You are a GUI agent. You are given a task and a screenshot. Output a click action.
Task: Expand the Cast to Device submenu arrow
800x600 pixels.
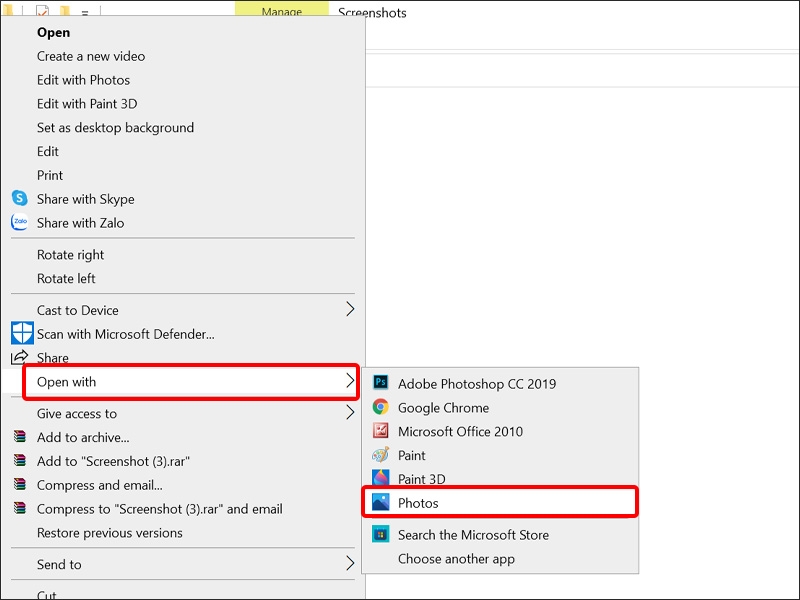coord(350,309)
